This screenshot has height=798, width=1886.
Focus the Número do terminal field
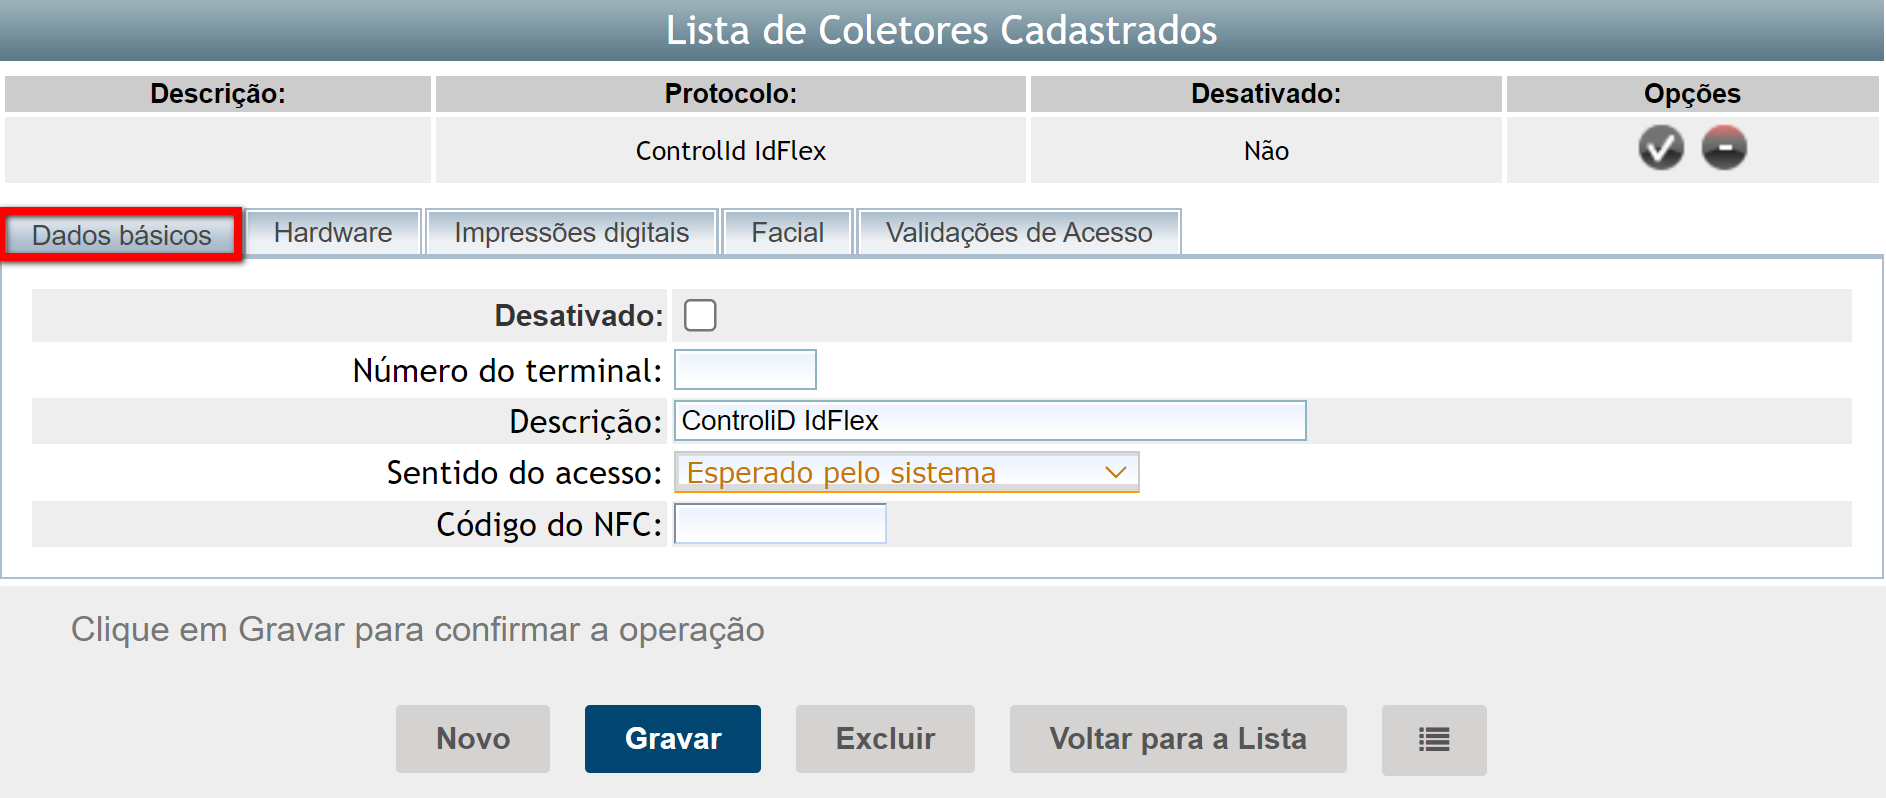(745, 370)
